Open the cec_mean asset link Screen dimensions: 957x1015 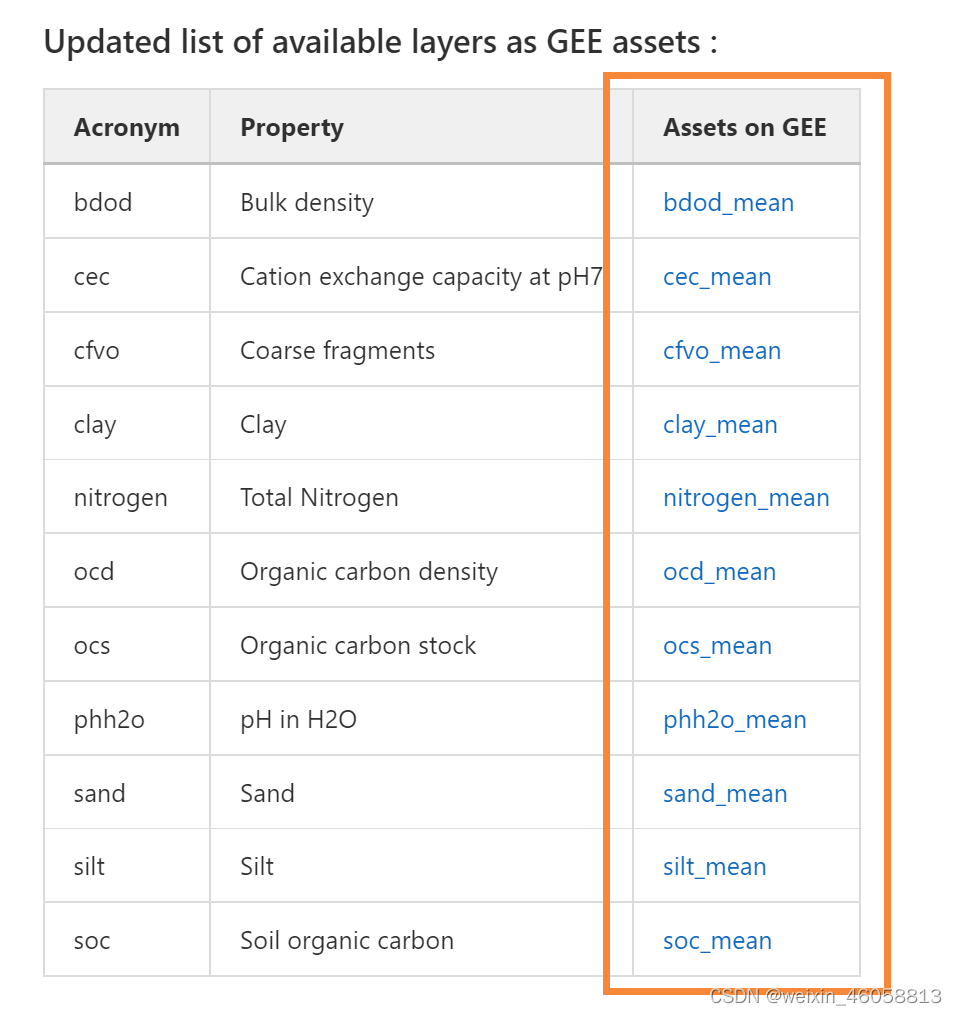coord(717,277)
